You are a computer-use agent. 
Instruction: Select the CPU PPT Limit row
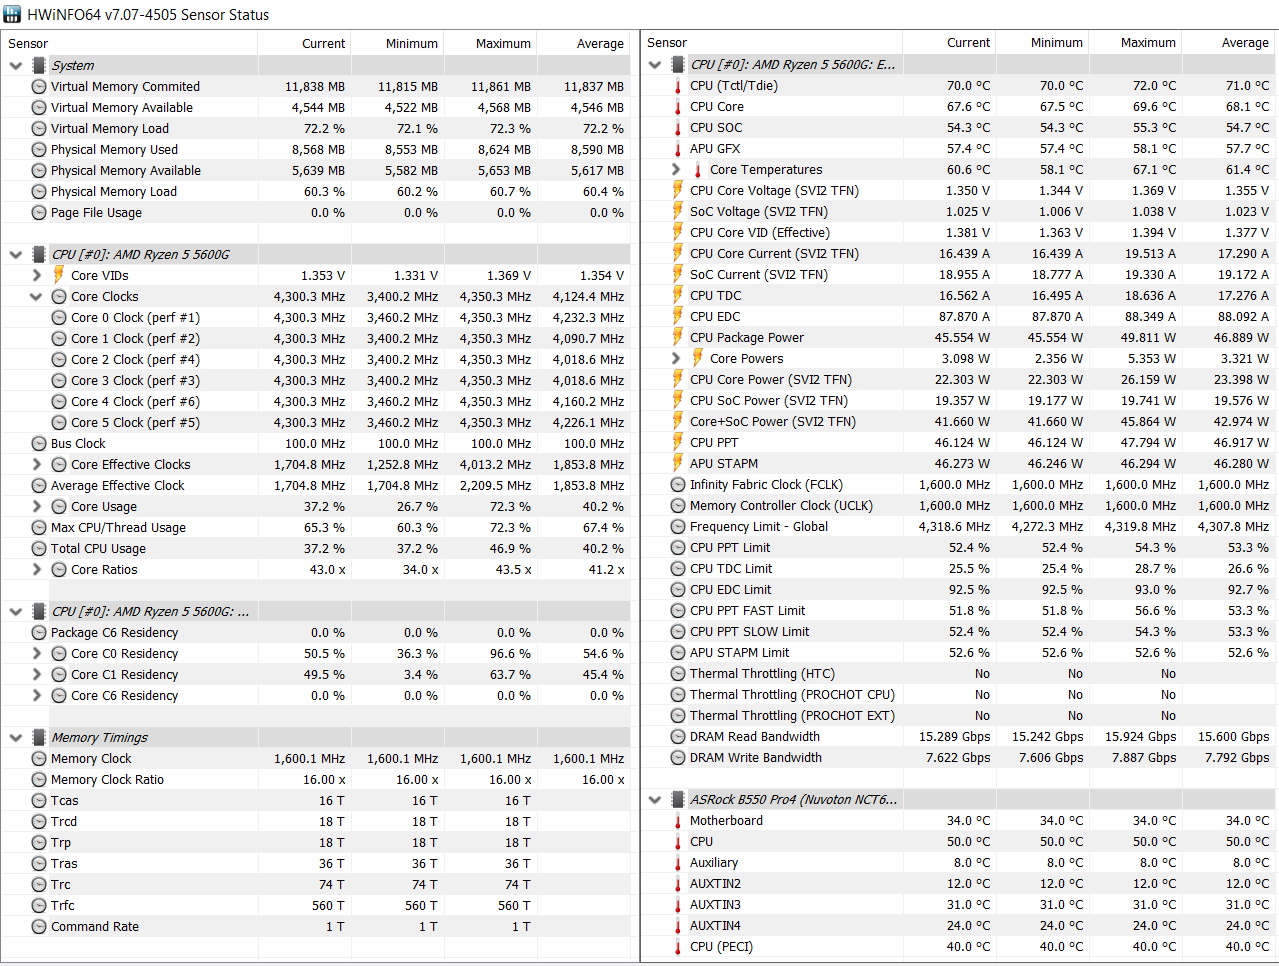[959, 547]
